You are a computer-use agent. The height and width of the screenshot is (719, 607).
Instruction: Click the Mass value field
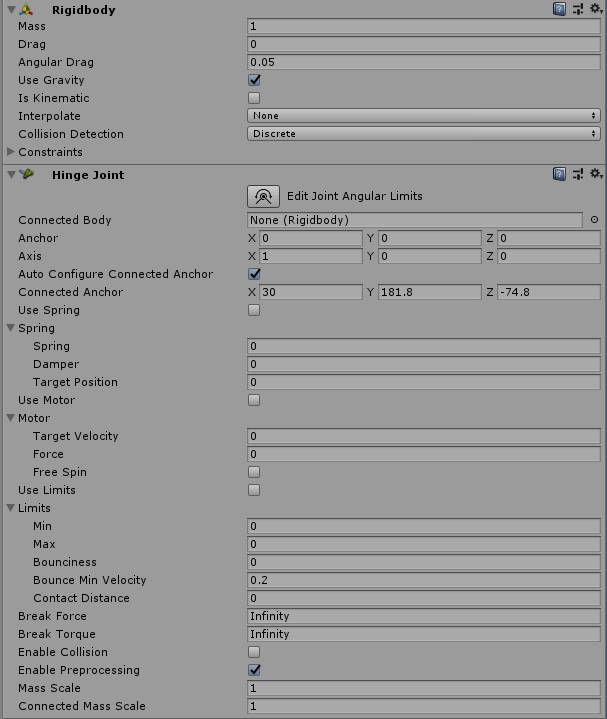(424, 26)
